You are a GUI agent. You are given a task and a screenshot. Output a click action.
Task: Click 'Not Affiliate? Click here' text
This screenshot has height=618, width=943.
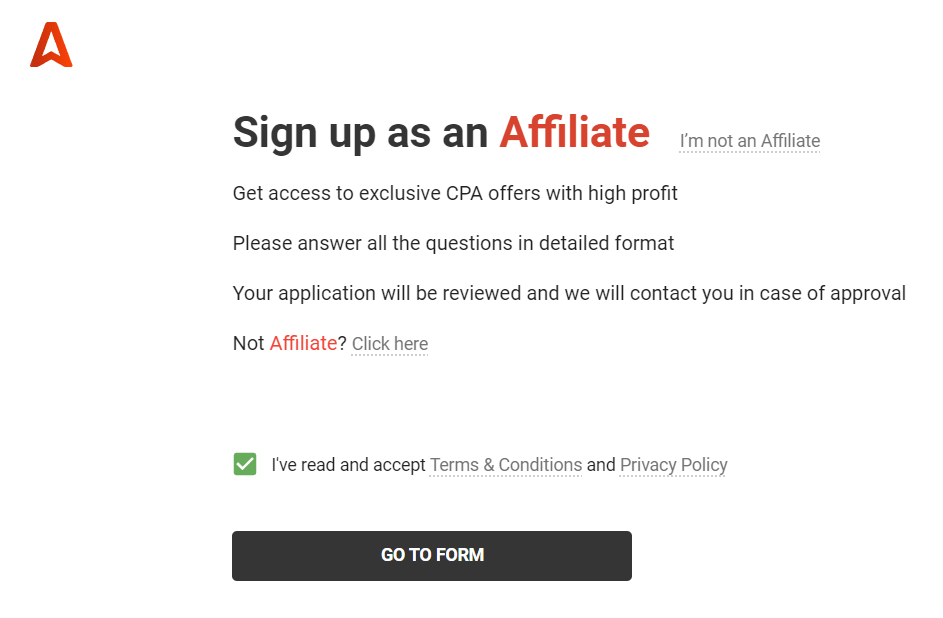tap(330, 343)
